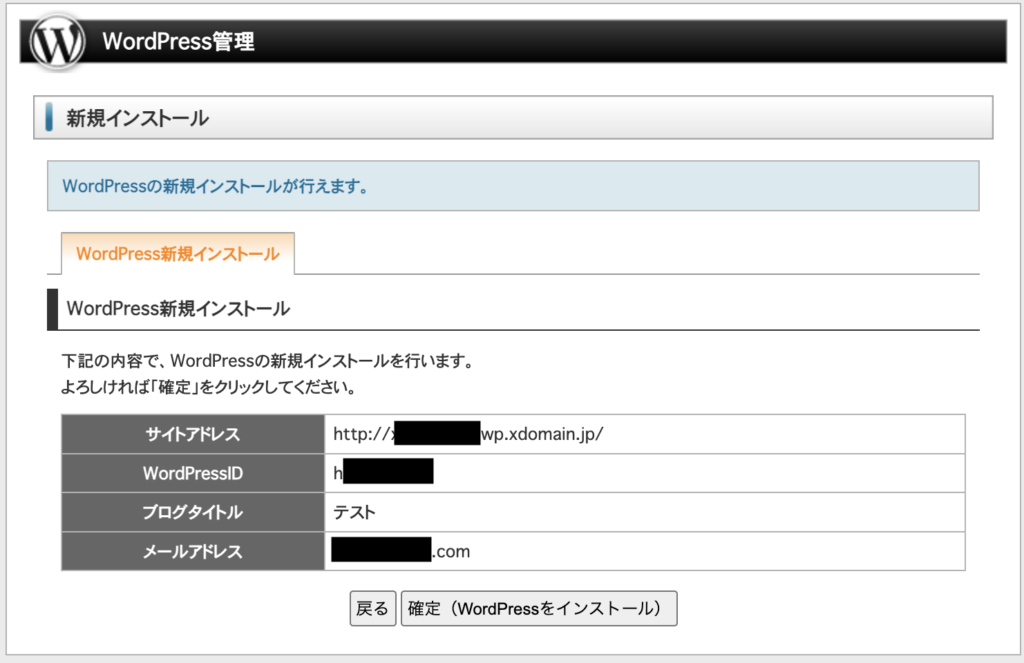
Task: Click the blog title value テスト
Action: 355,512
